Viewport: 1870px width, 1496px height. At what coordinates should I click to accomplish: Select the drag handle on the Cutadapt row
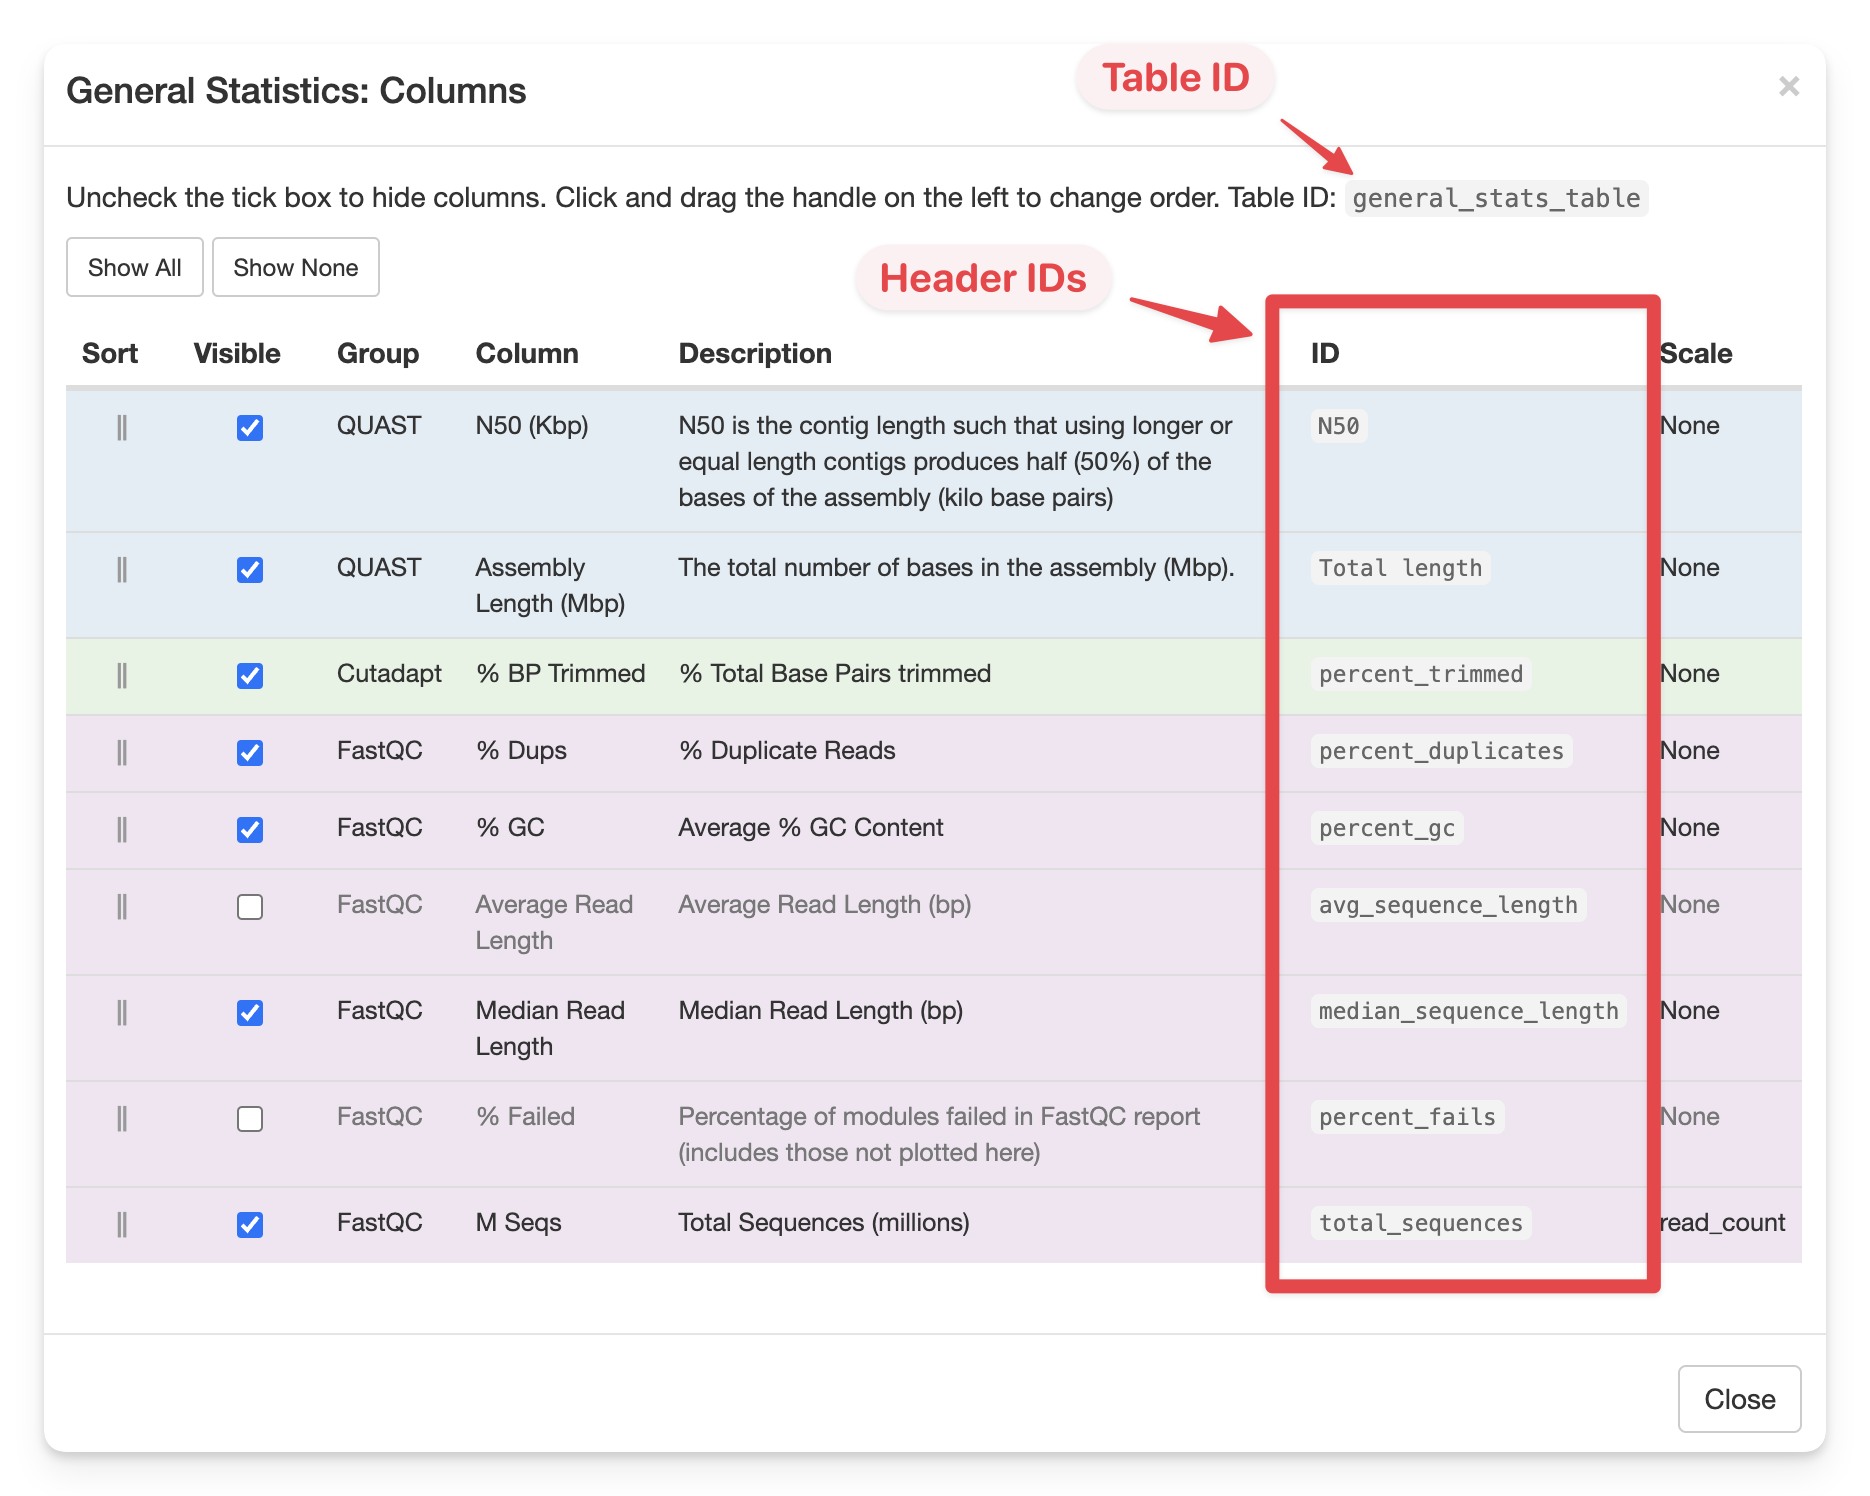[122, 673]
